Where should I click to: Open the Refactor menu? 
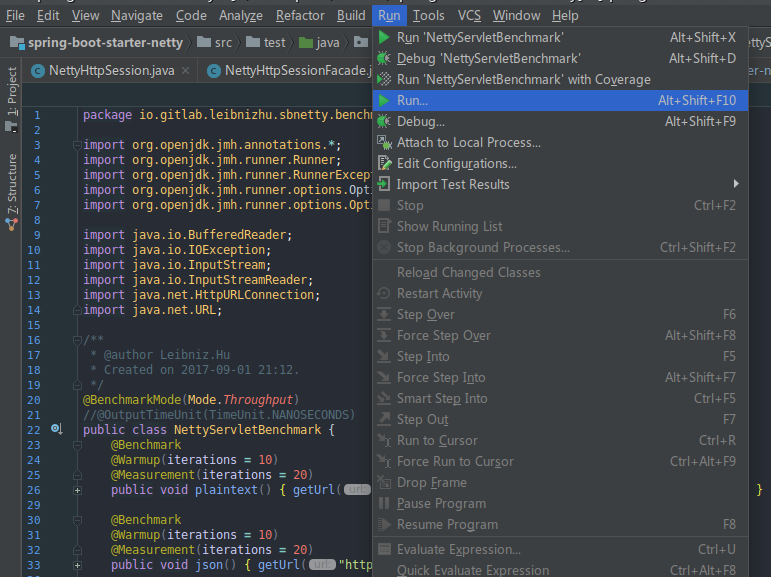click(300, 15)
